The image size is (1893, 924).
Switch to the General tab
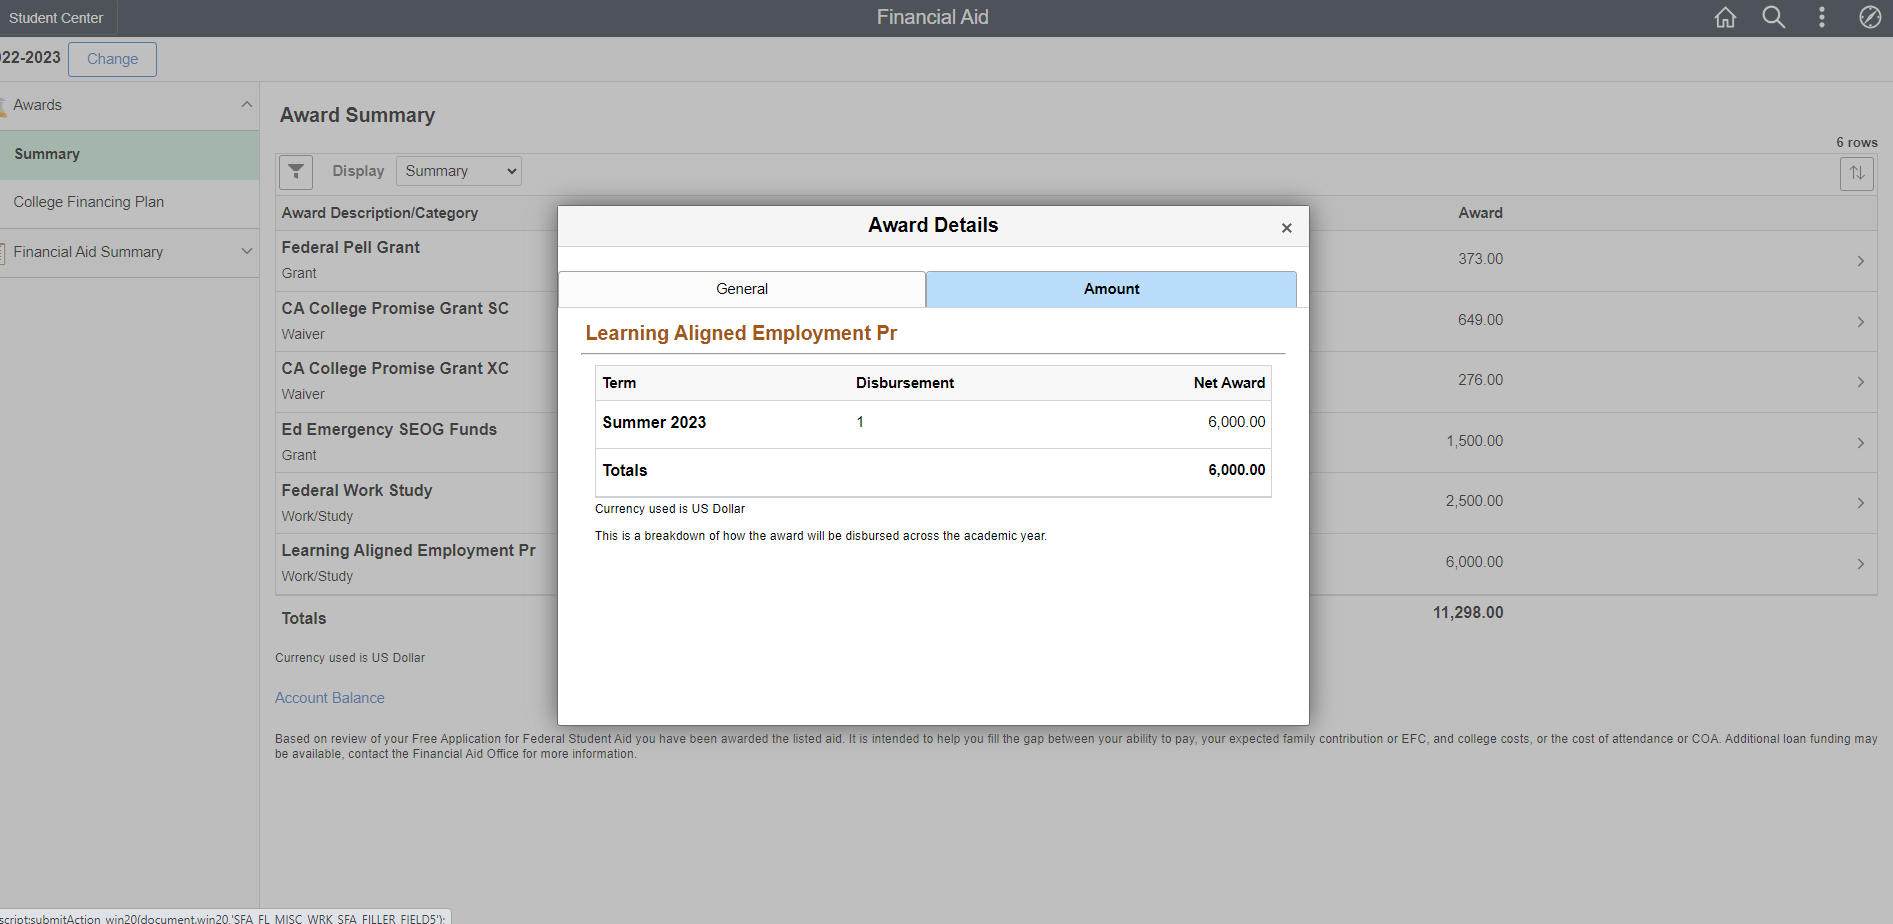coord(741,289)
